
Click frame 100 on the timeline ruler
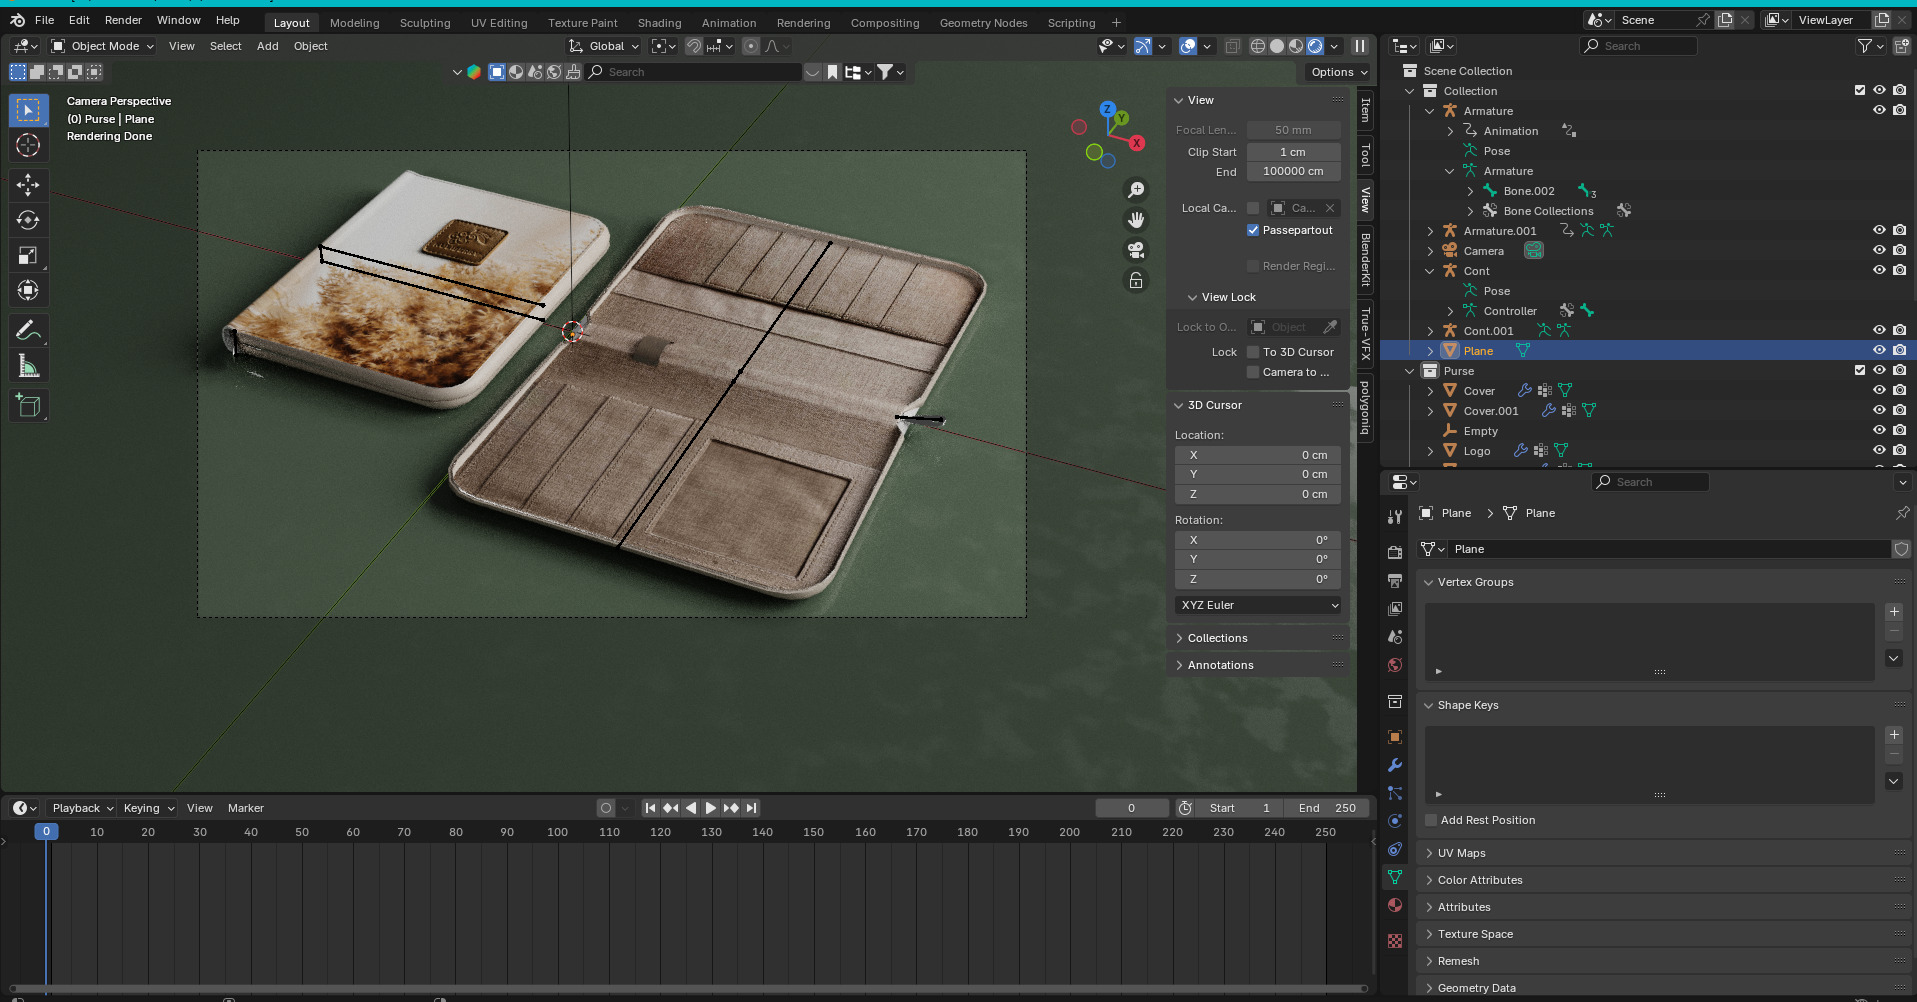[x=557, y=832]
